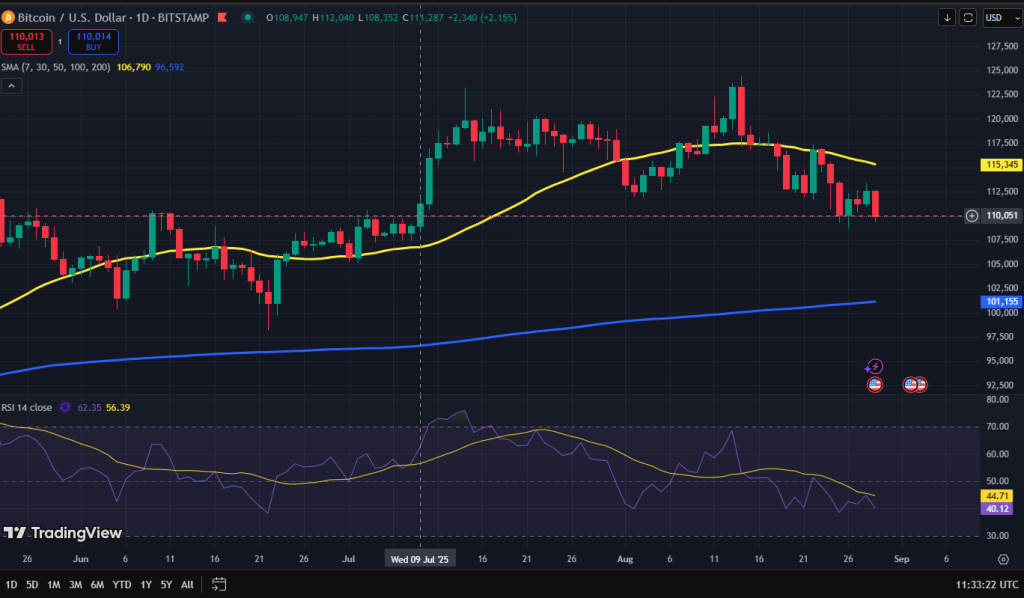This screenshot has width=1024, height=598.
Task: Switch to the YTD time range
Action: [121, 585]
